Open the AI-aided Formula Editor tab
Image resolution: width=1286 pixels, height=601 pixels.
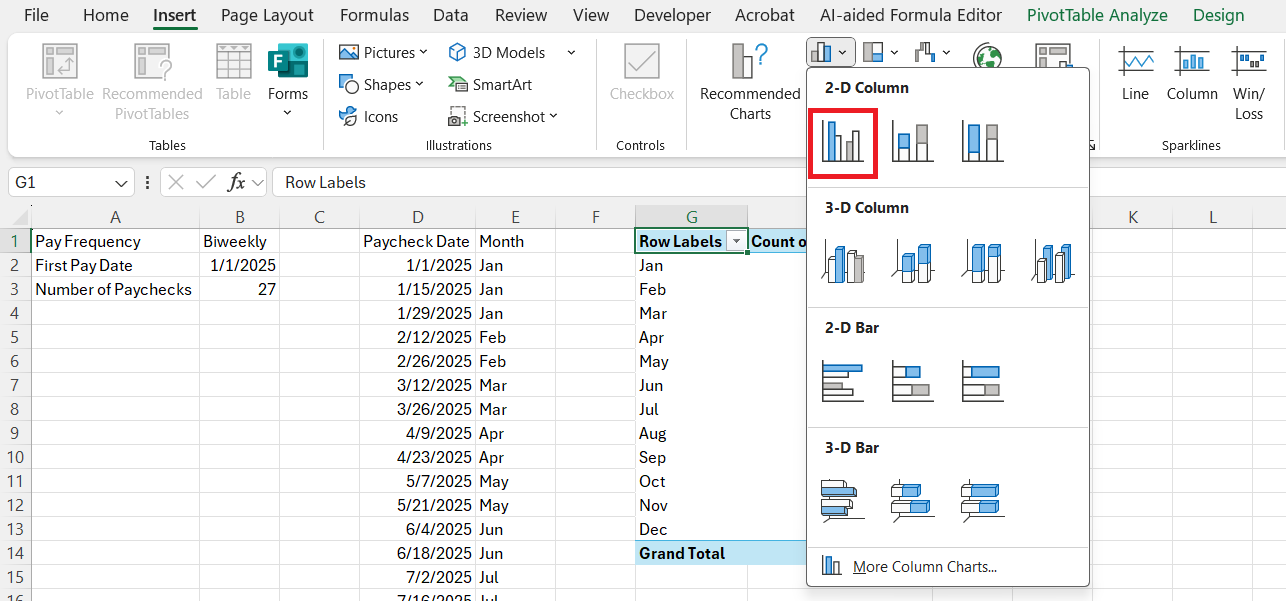(911, 15)
